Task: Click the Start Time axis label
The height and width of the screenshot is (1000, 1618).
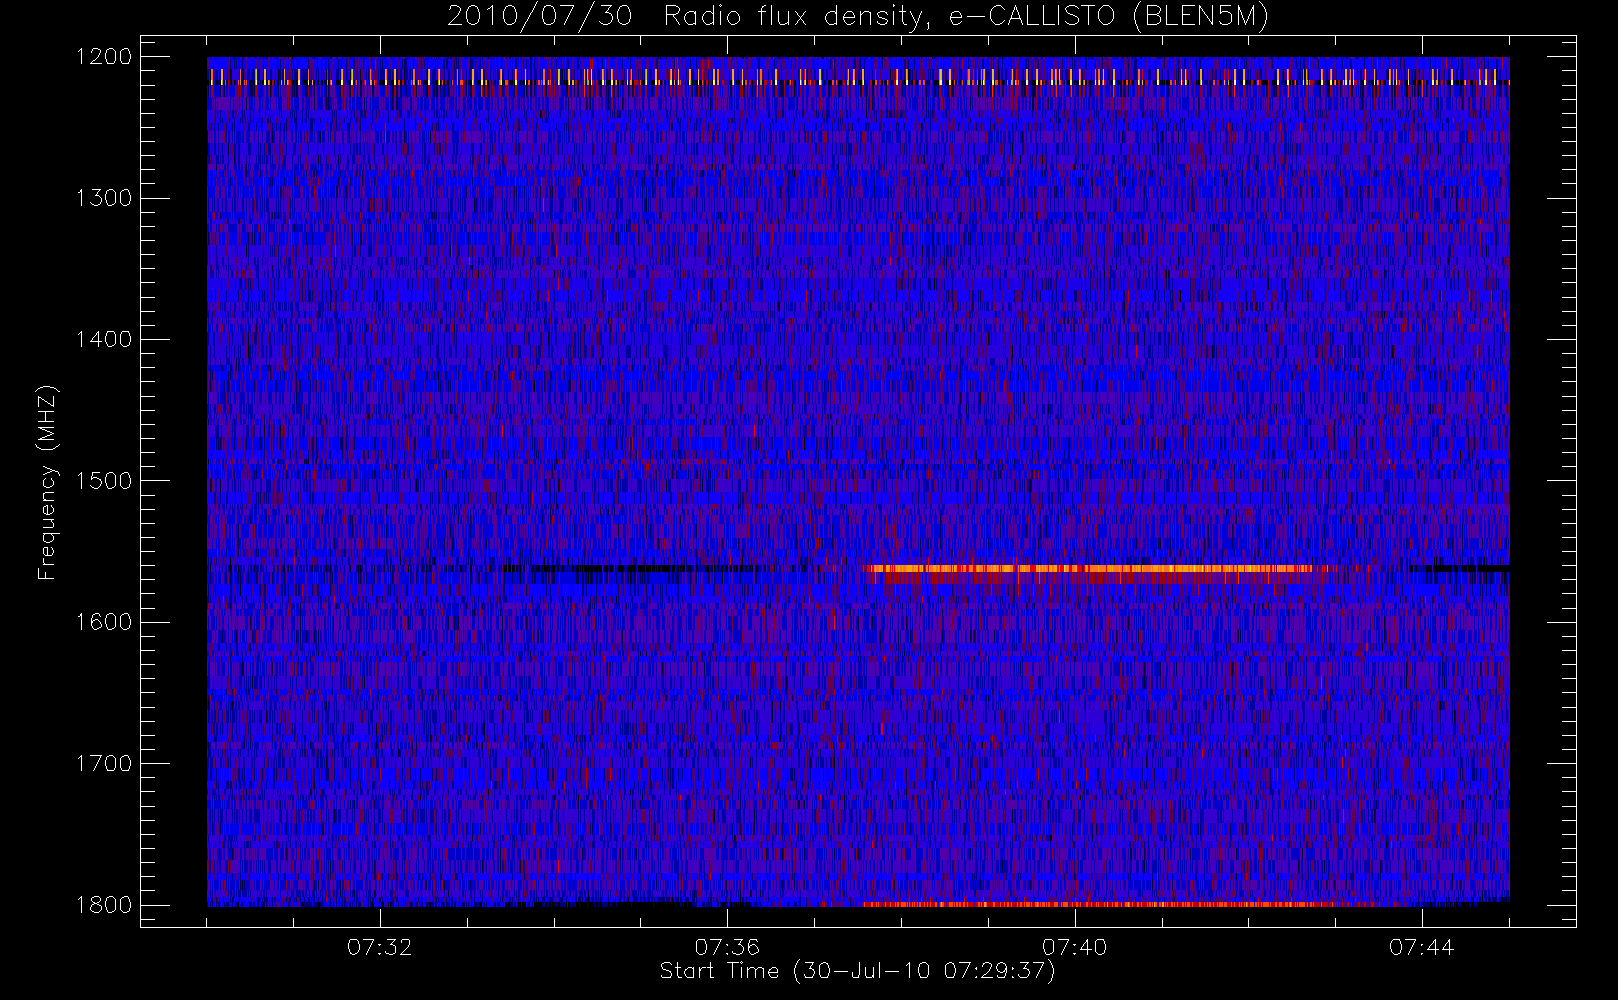Action: click(x=858, y=971)
